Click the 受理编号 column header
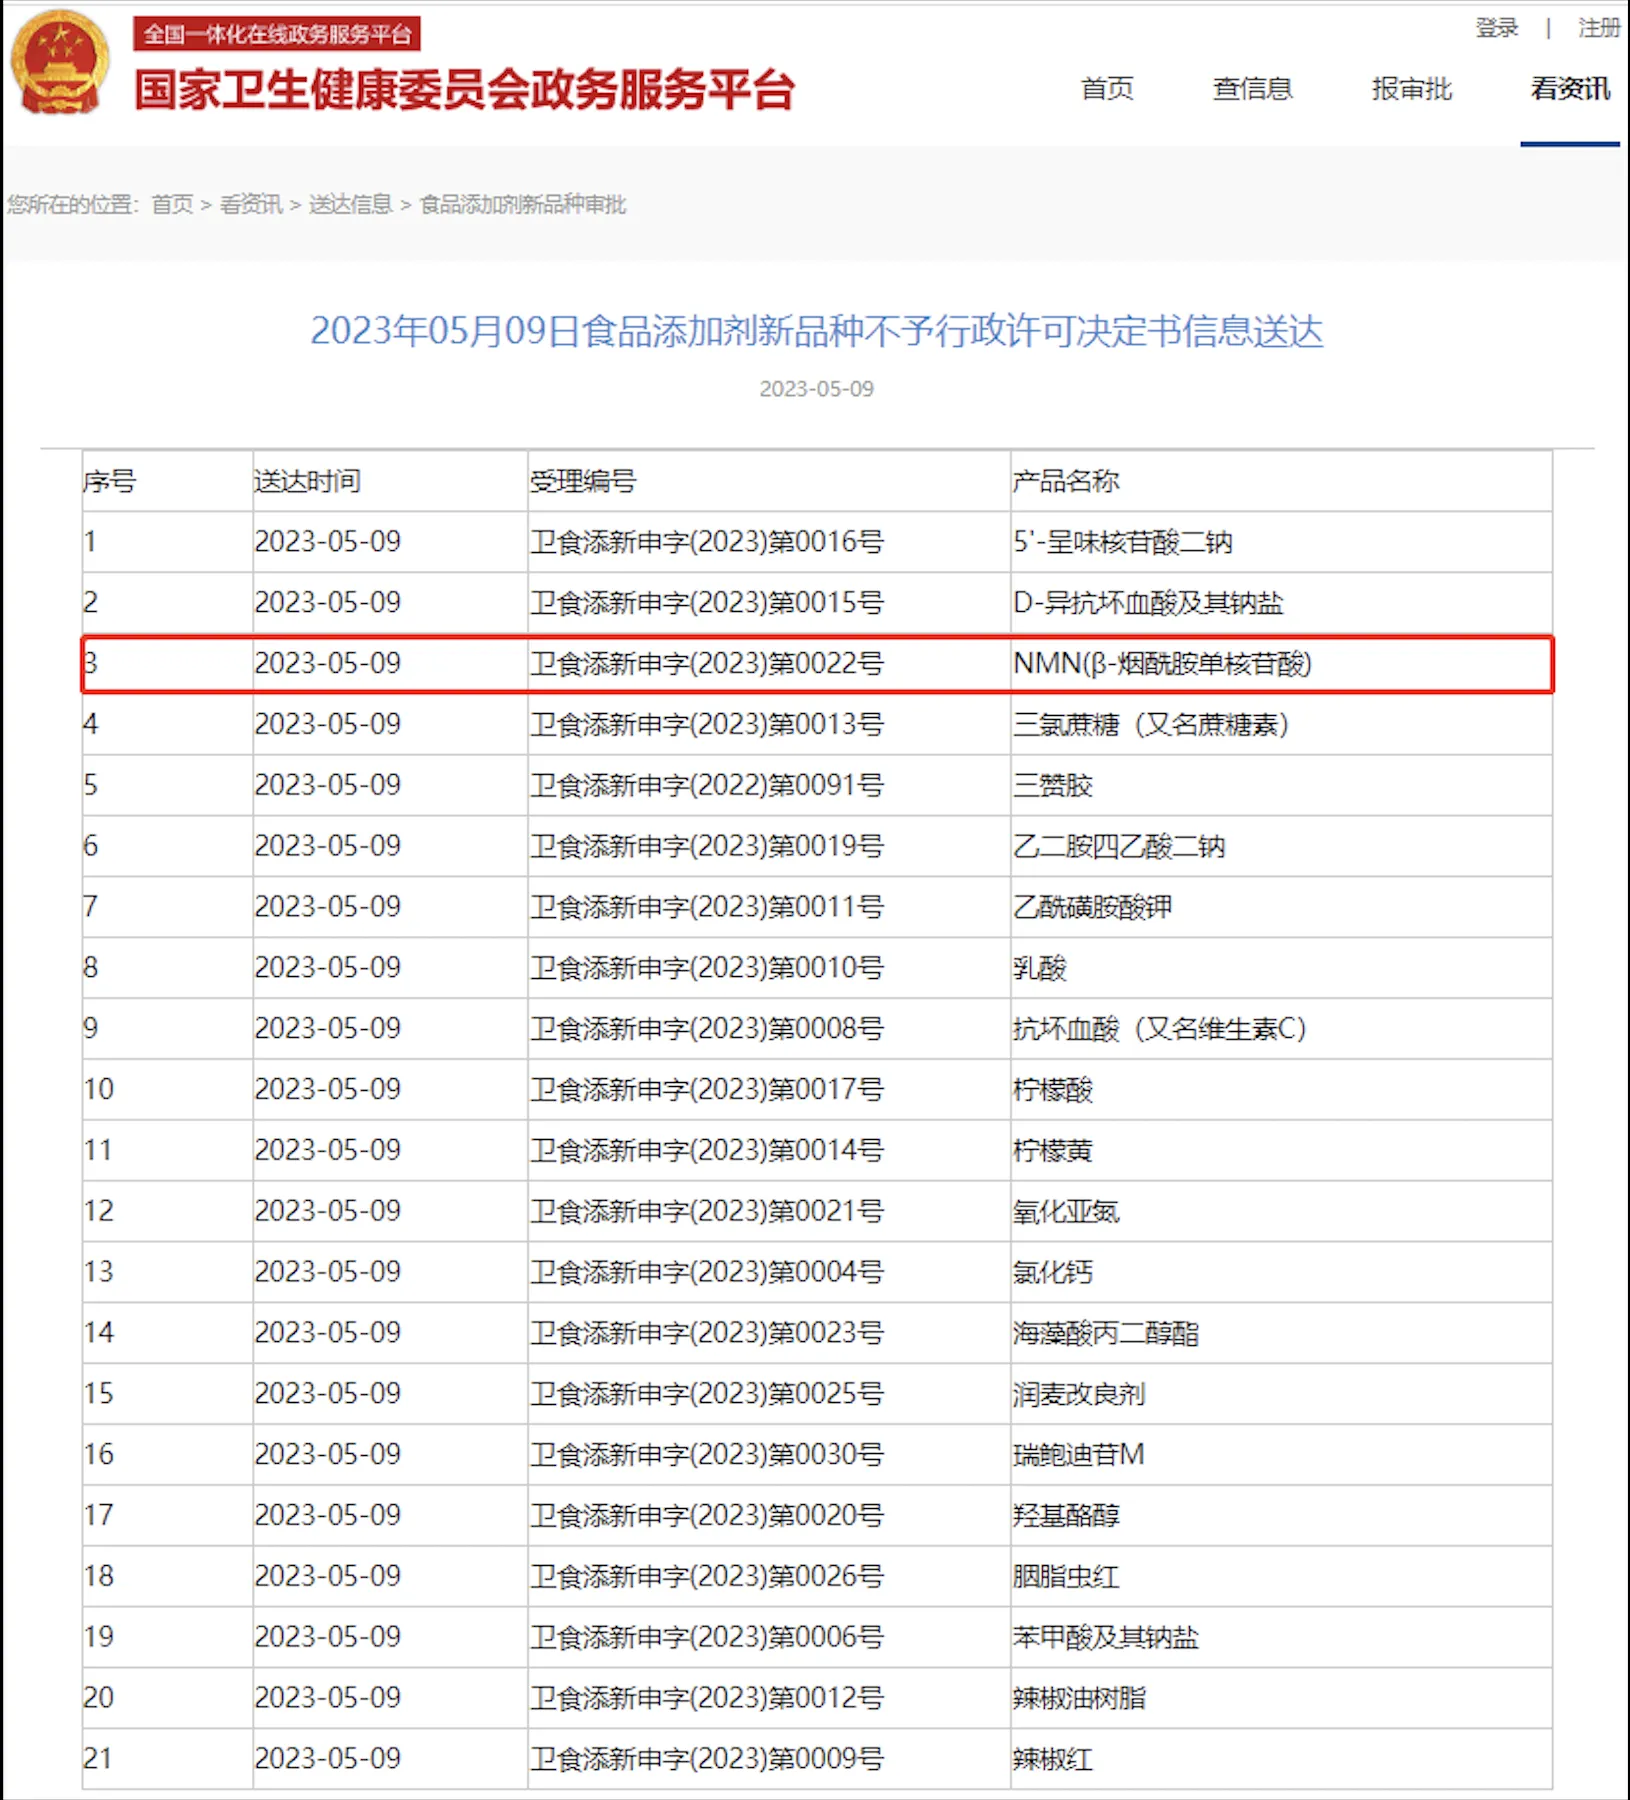This screenshot has width=1630, height=1800. (x=583, y=481)
